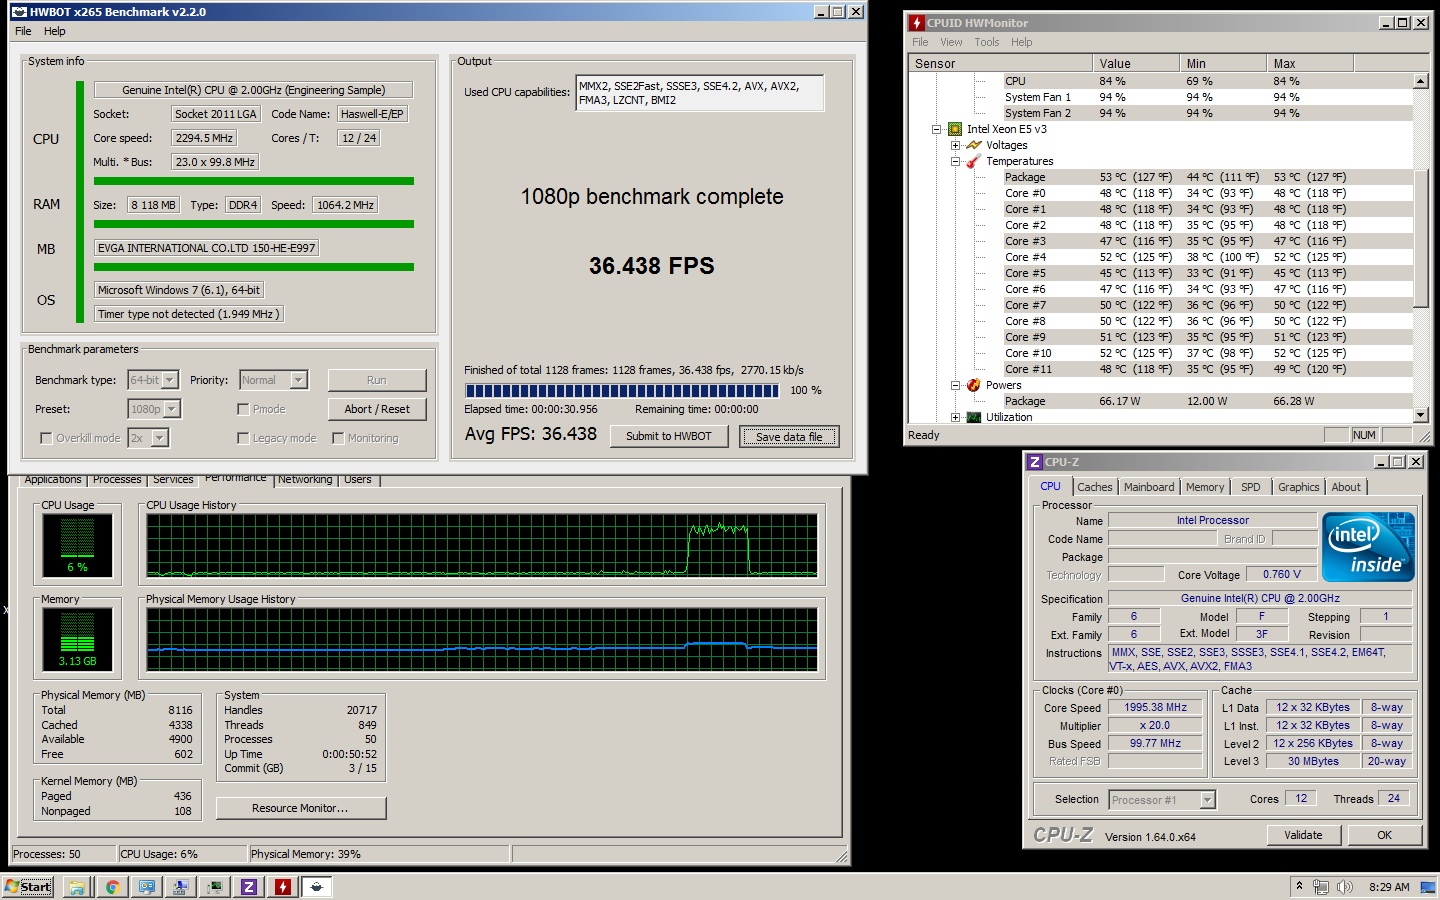Click the Max column header in HWMonitor
This screenshot has width=1440, height=900.
pos(1310,63)
